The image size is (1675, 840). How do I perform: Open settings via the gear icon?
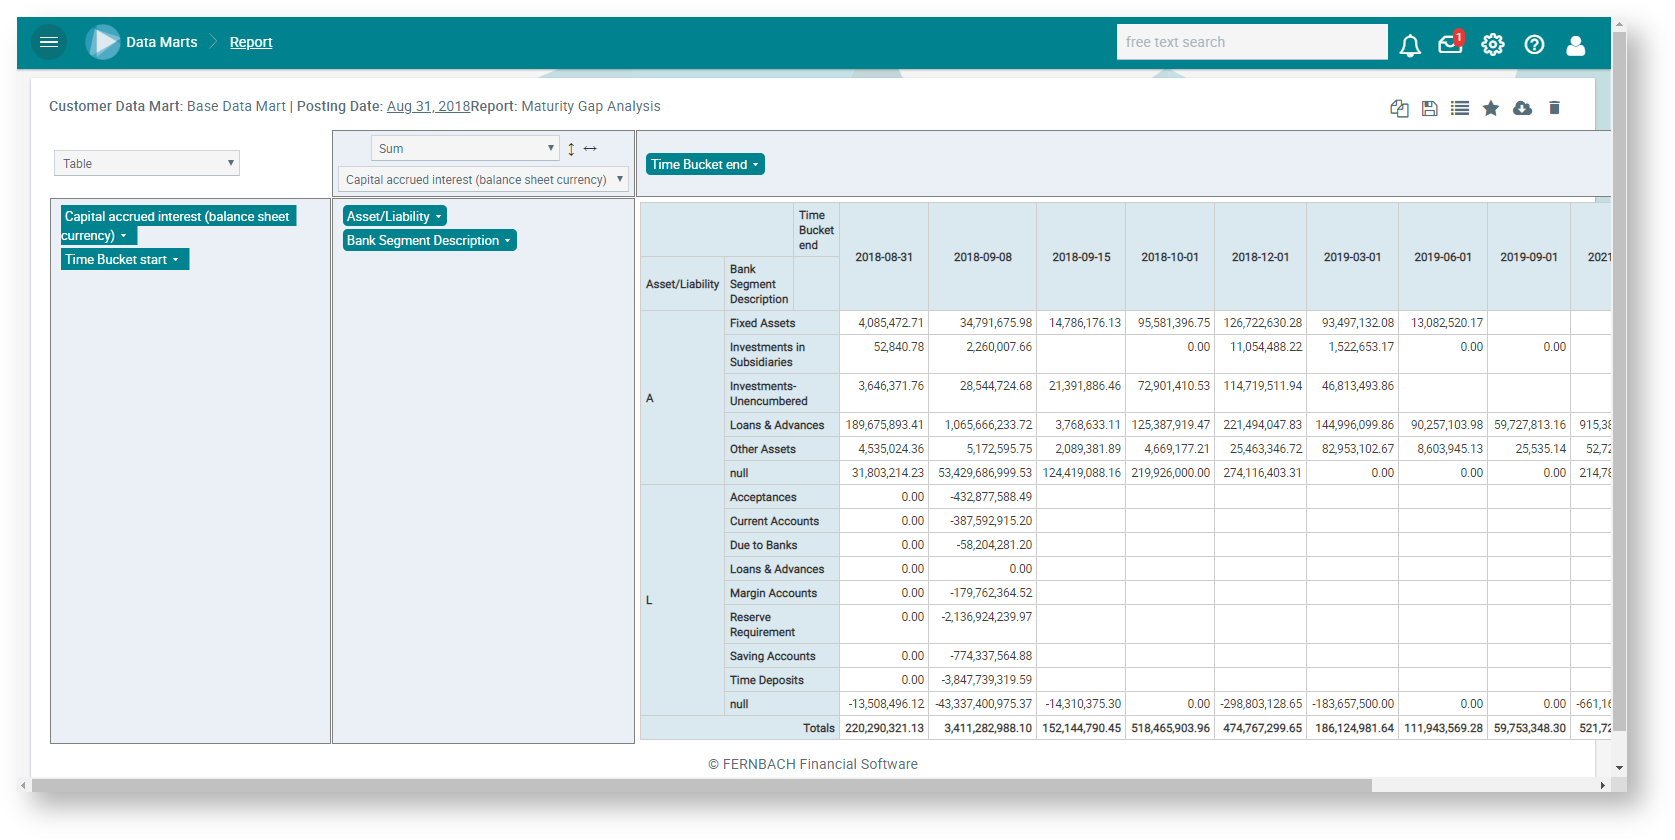coord(1492,44)
